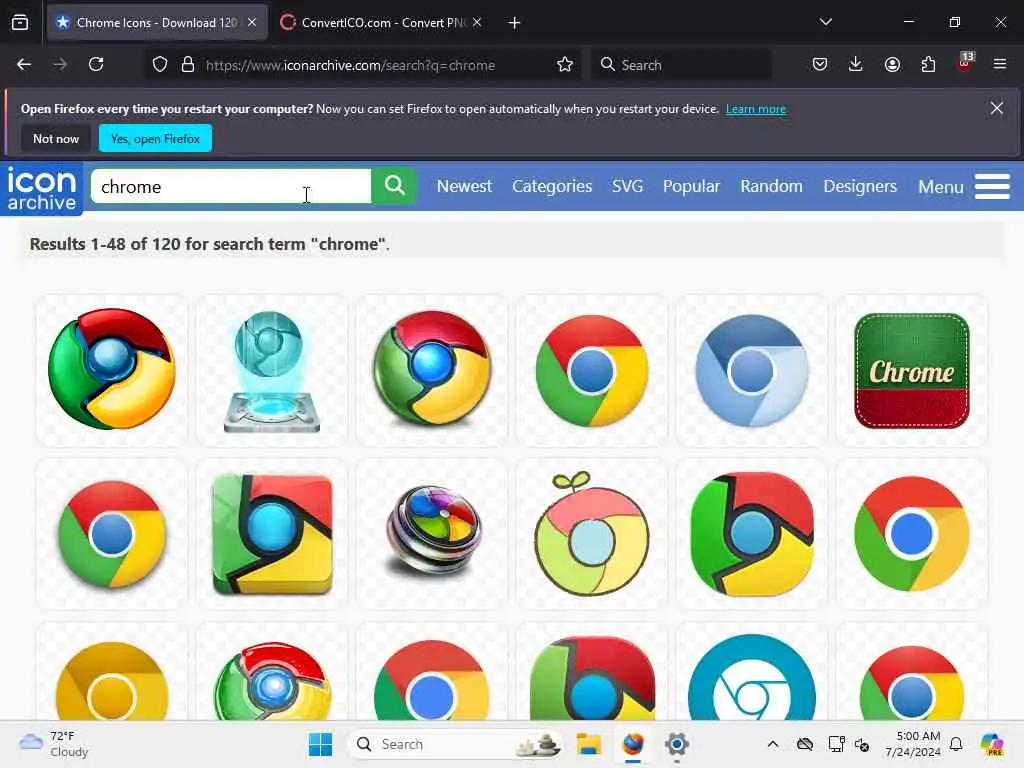
Task: Open the taskbar clock showing 5:00 AM
Action: coord(913,744)
